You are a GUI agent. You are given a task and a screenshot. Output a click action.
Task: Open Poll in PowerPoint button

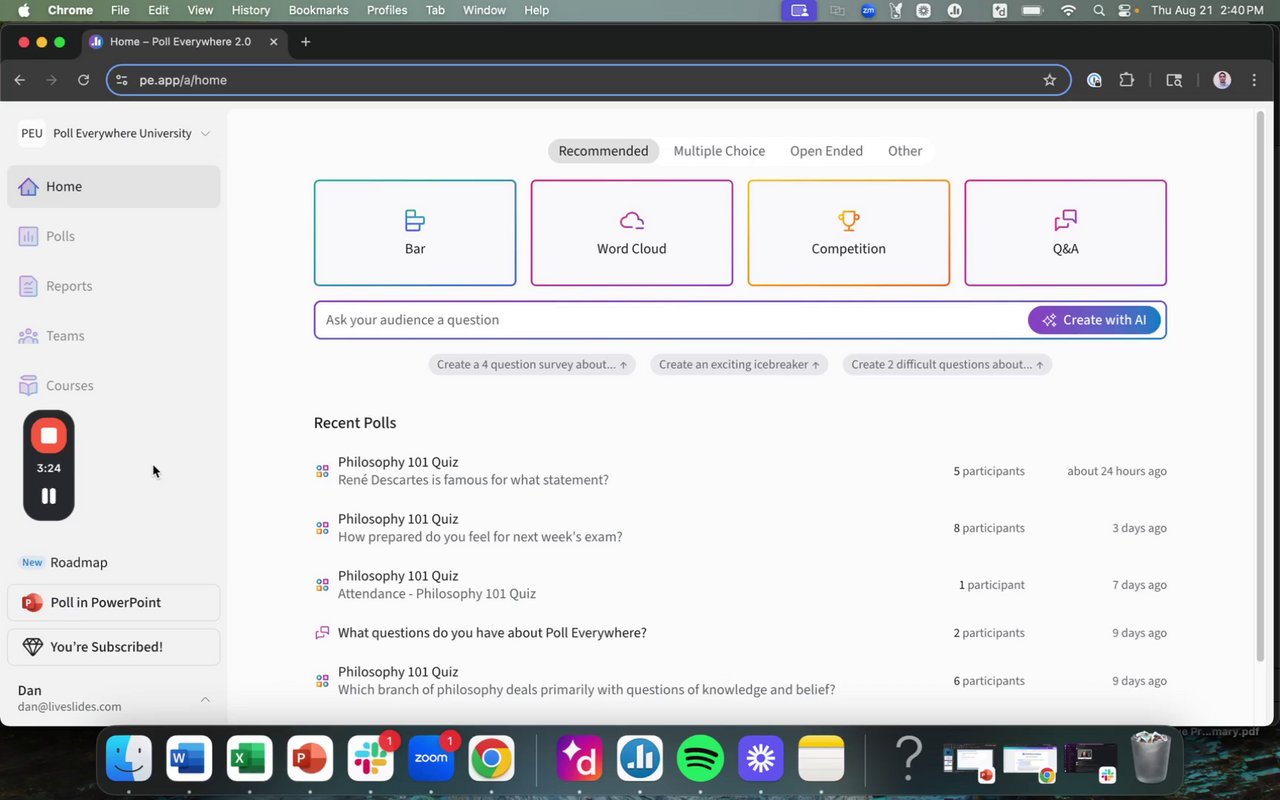coord(113,603)
